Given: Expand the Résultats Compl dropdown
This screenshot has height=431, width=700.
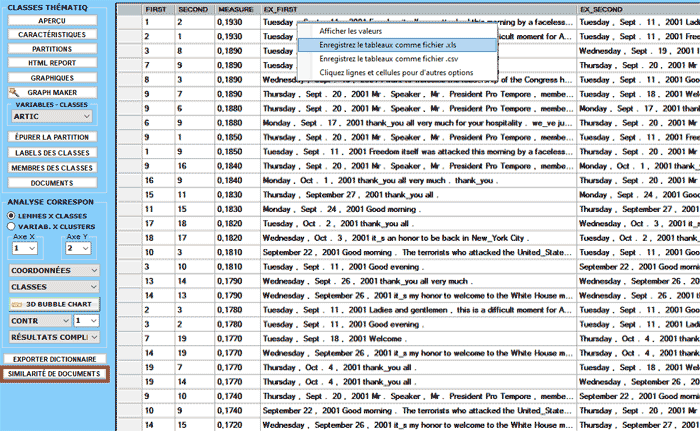Looking at the screenshot, I should coord(54,337).
